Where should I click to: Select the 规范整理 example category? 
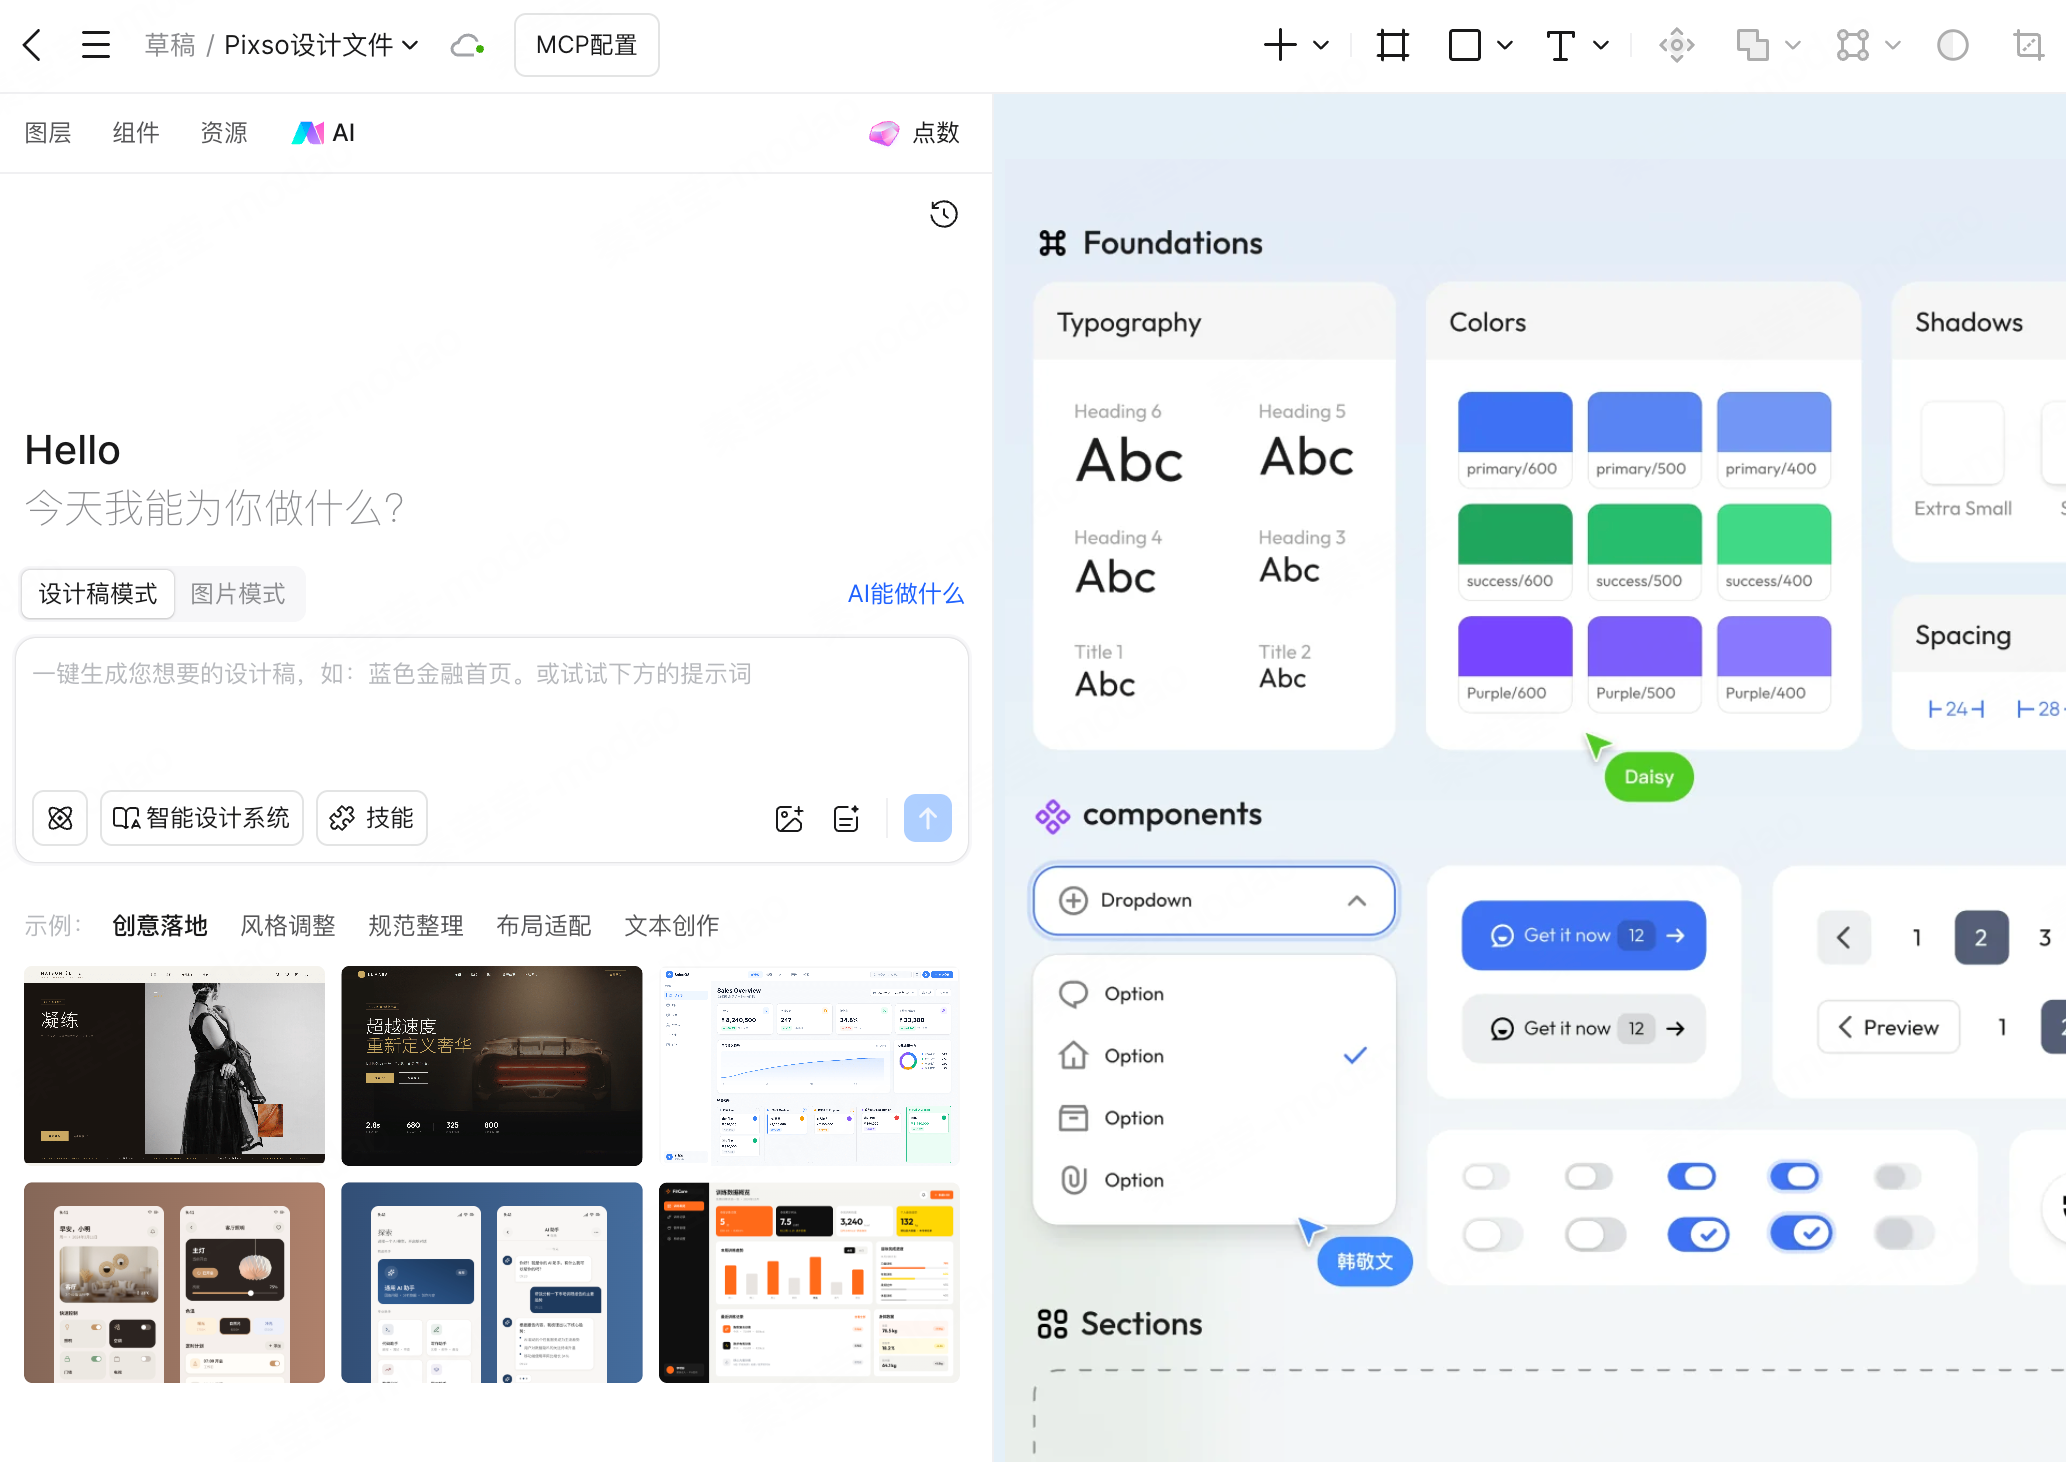[416, 926]
